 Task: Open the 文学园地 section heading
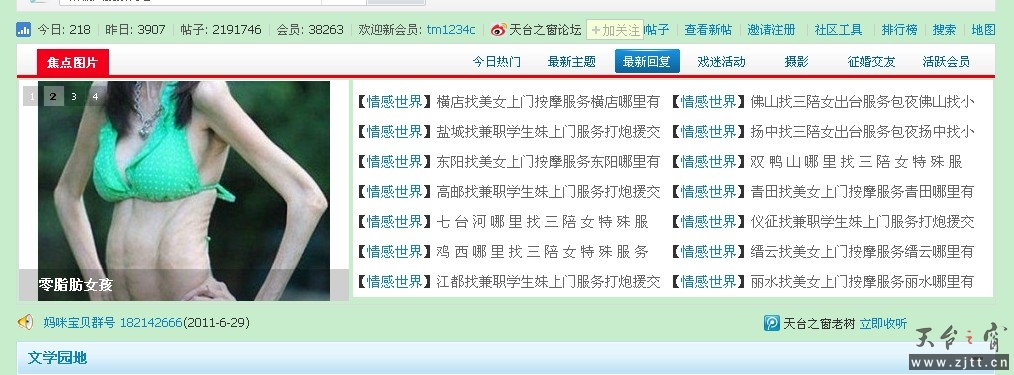(x=57, y=358)
